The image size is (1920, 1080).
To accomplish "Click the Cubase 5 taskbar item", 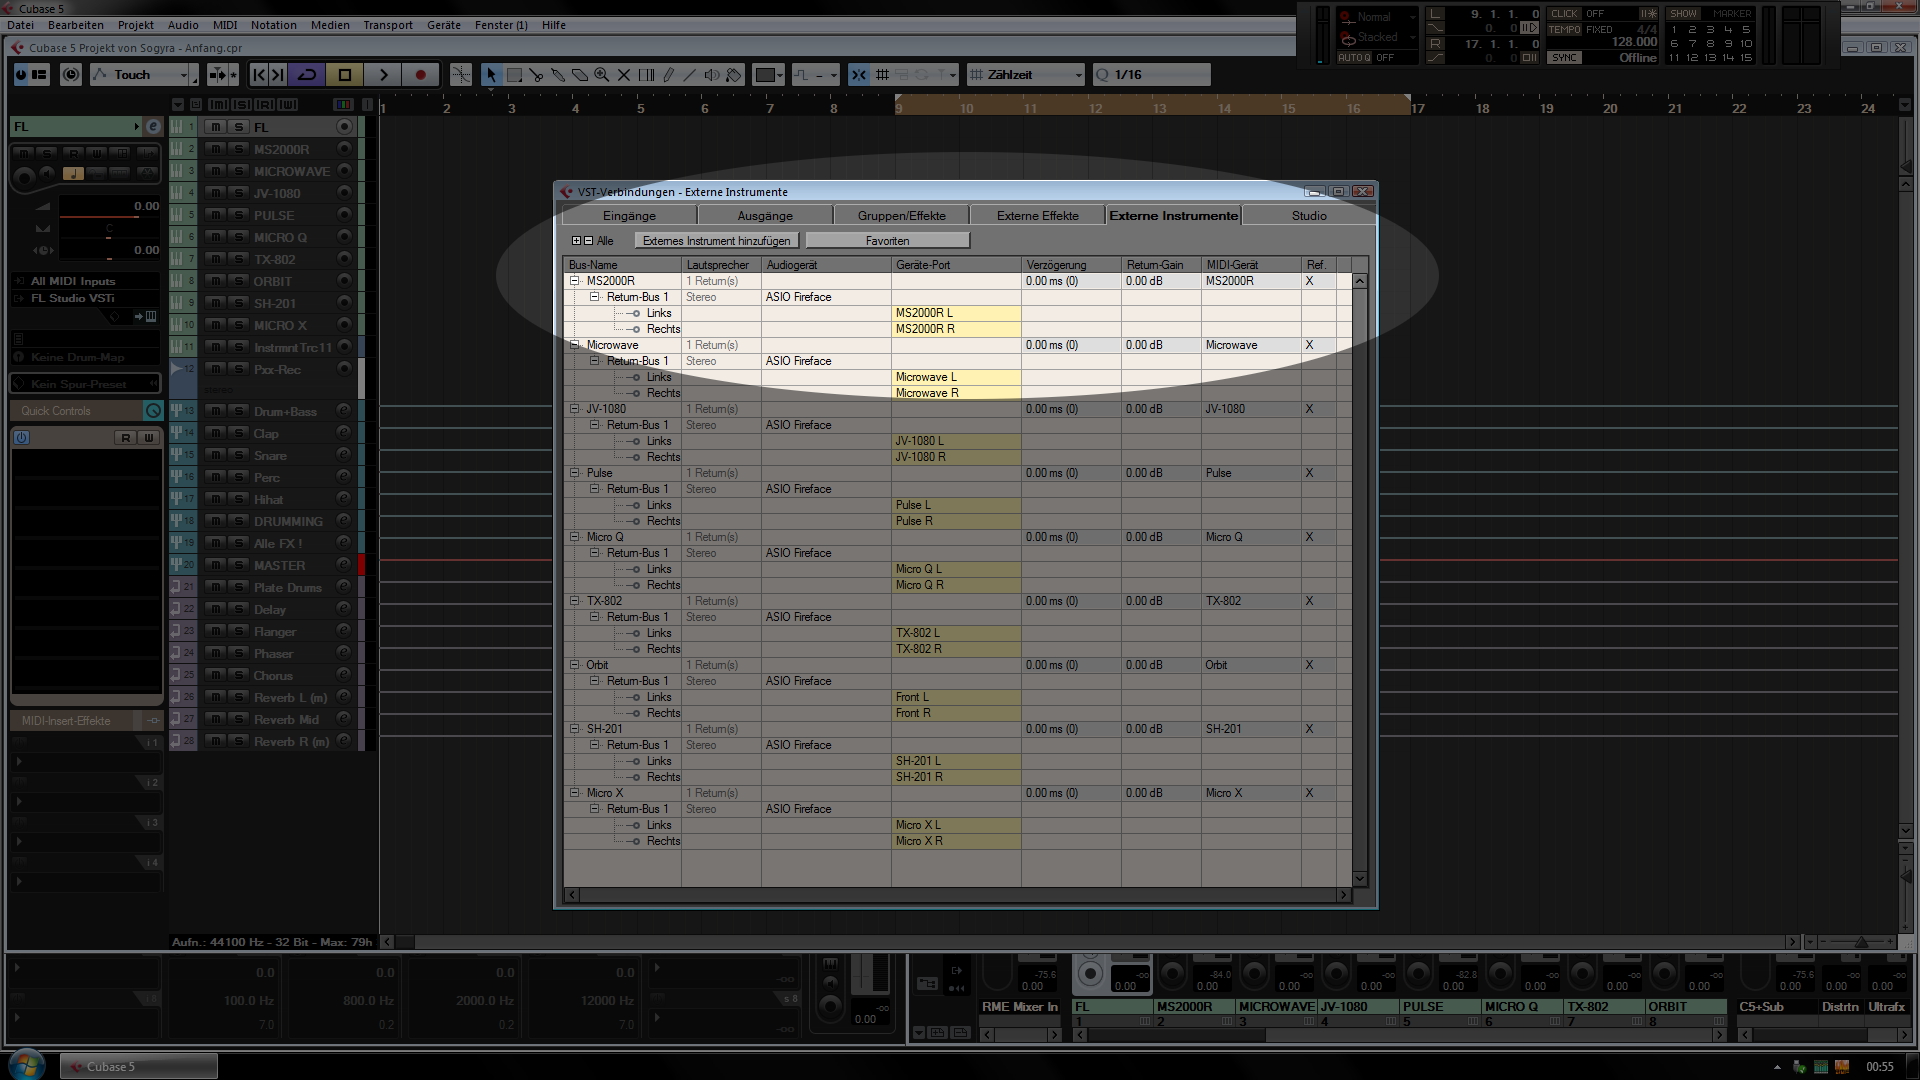I will tap(139, 1066).
